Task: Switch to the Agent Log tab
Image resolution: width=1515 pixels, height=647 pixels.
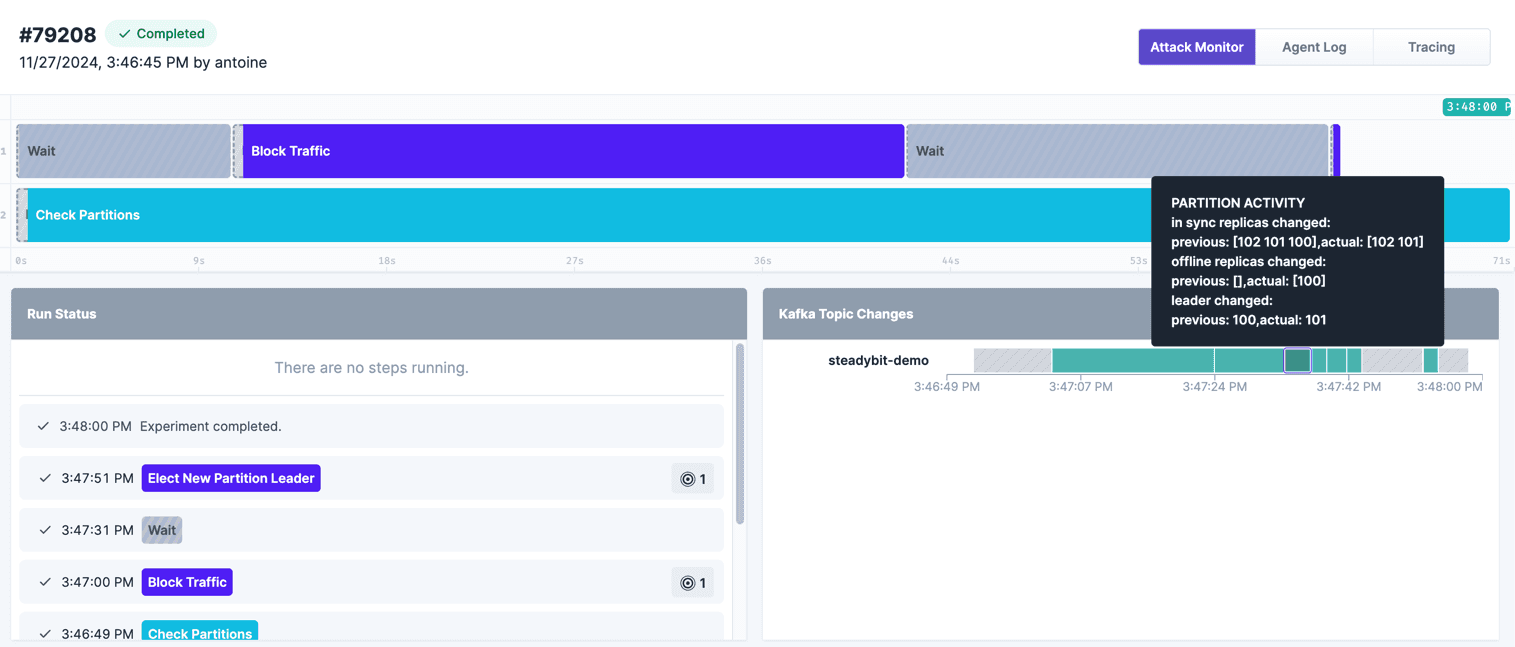Action: tap(1314, 46)
